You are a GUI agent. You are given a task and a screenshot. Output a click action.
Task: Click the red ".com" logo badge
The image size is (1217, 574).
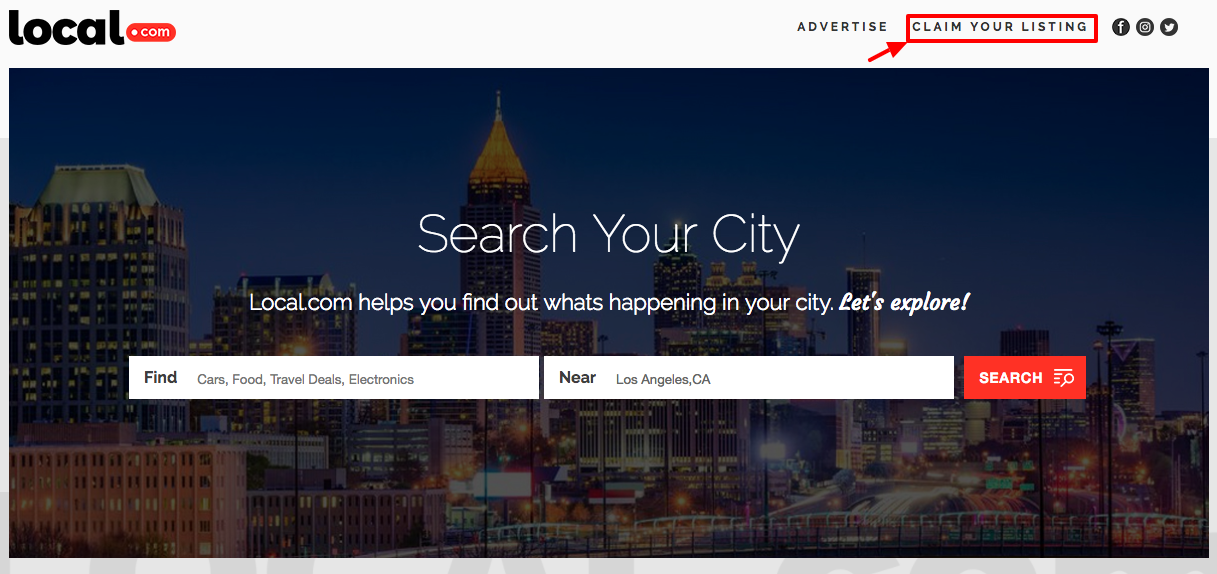click(151, 32)
